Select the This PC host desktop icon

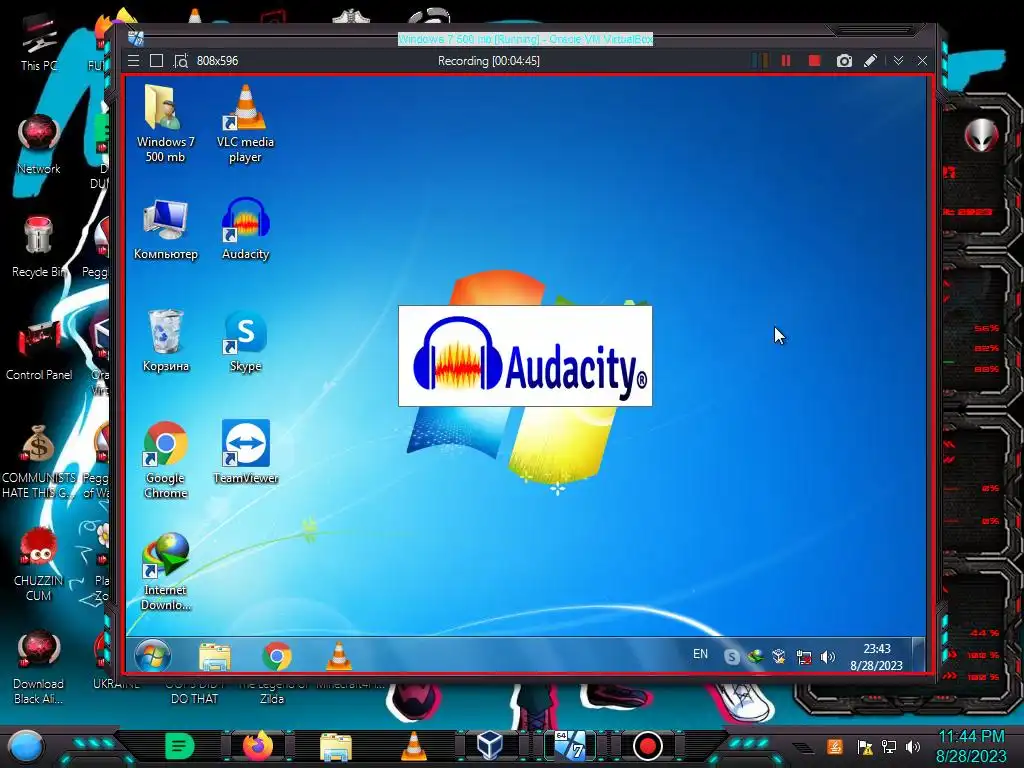tap(39, 43)
